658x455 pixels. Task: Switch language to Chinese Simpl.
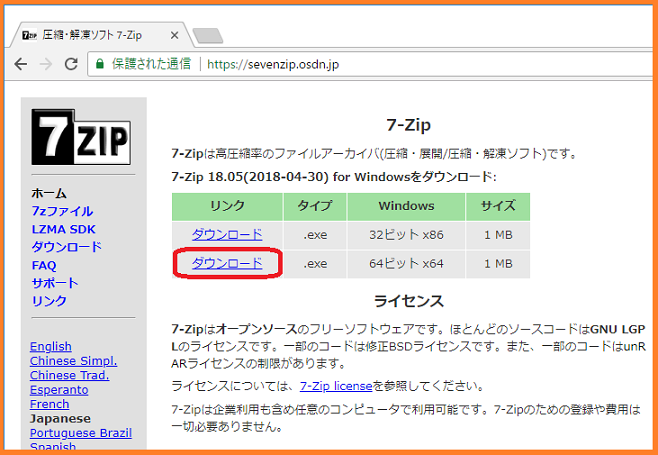point(73,361)
